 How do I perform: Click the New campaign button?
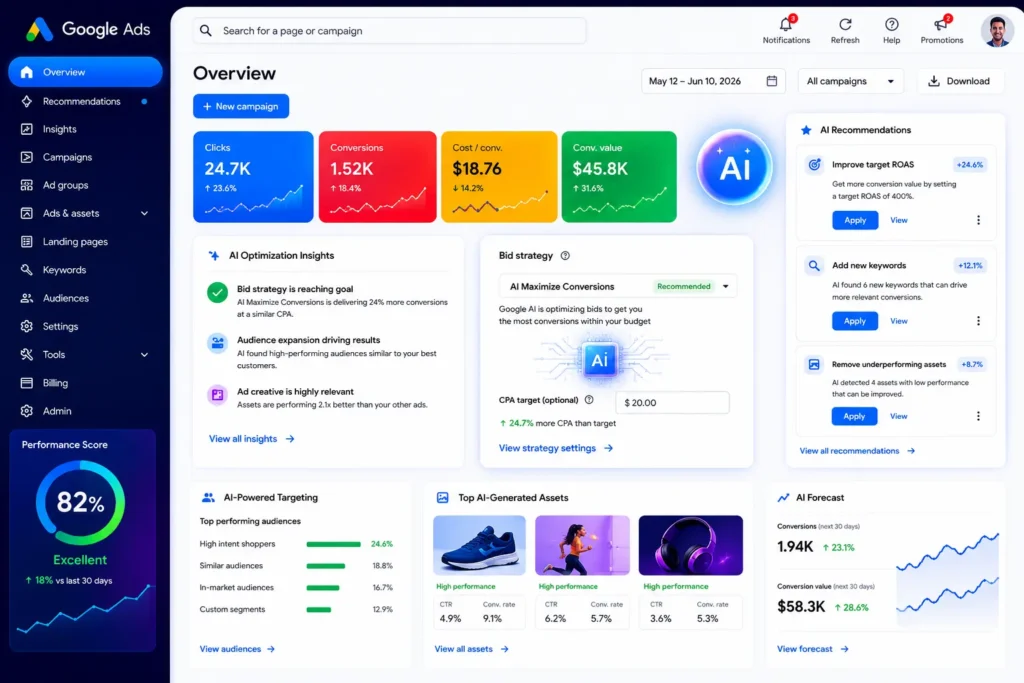click(x=241, y=106)
